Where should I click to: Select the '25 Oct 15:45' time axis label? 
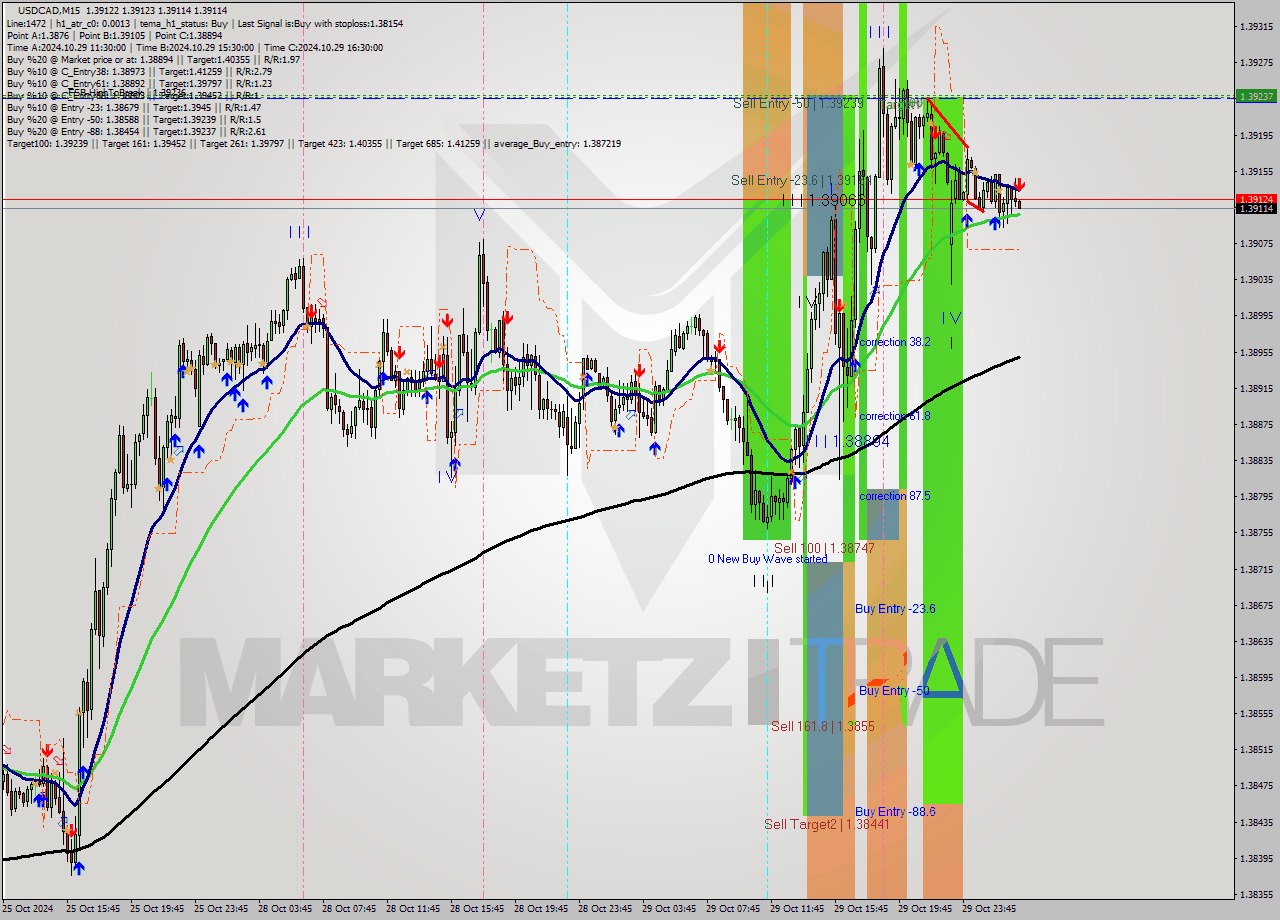[x=94, y=909]
